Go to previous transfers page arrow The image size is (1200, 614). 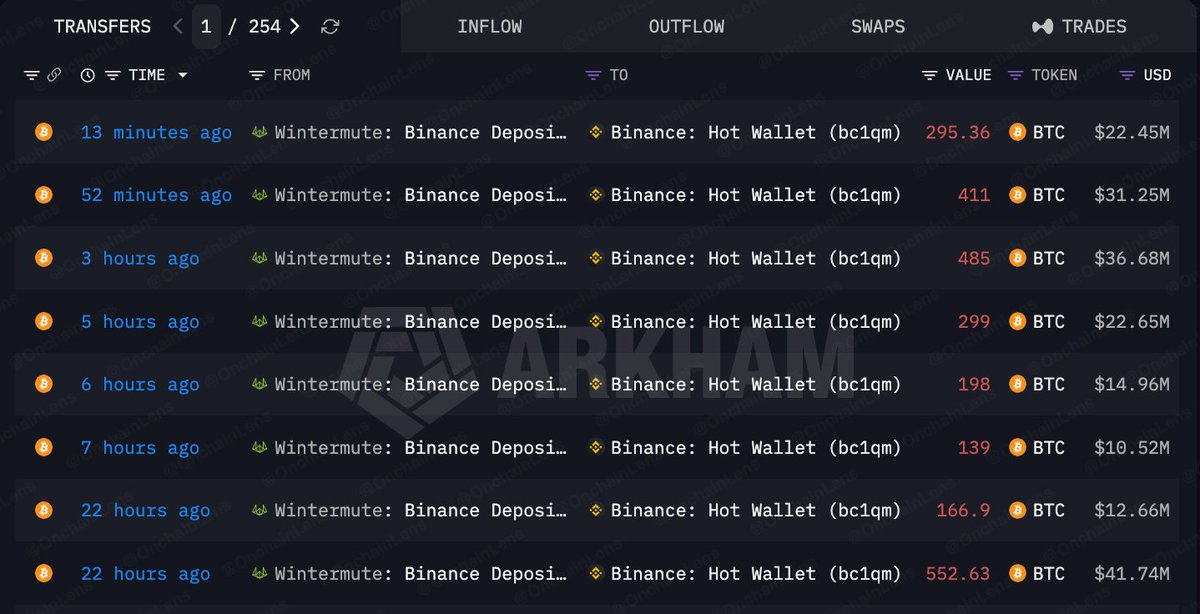[x=178, y=27]
